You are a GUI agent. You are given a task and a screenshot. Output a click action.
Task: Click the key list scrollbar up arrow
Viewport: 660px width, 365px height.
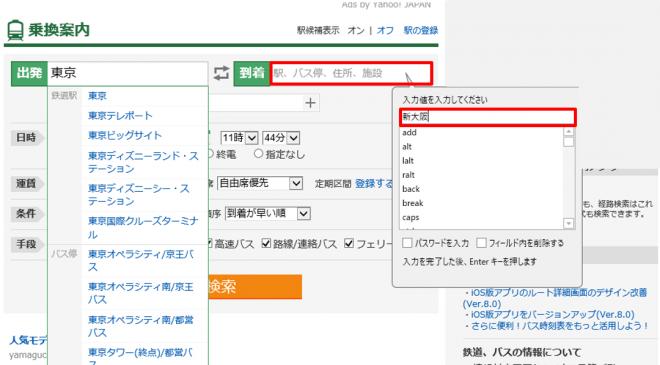569,131
